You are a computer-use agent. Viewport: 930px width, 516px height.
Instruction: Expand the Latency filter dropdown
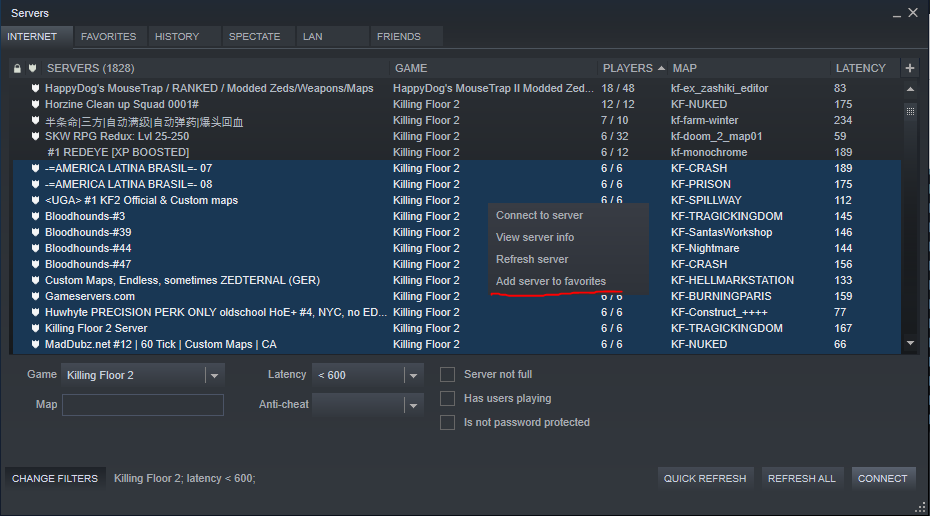click(x=413, y=375)
